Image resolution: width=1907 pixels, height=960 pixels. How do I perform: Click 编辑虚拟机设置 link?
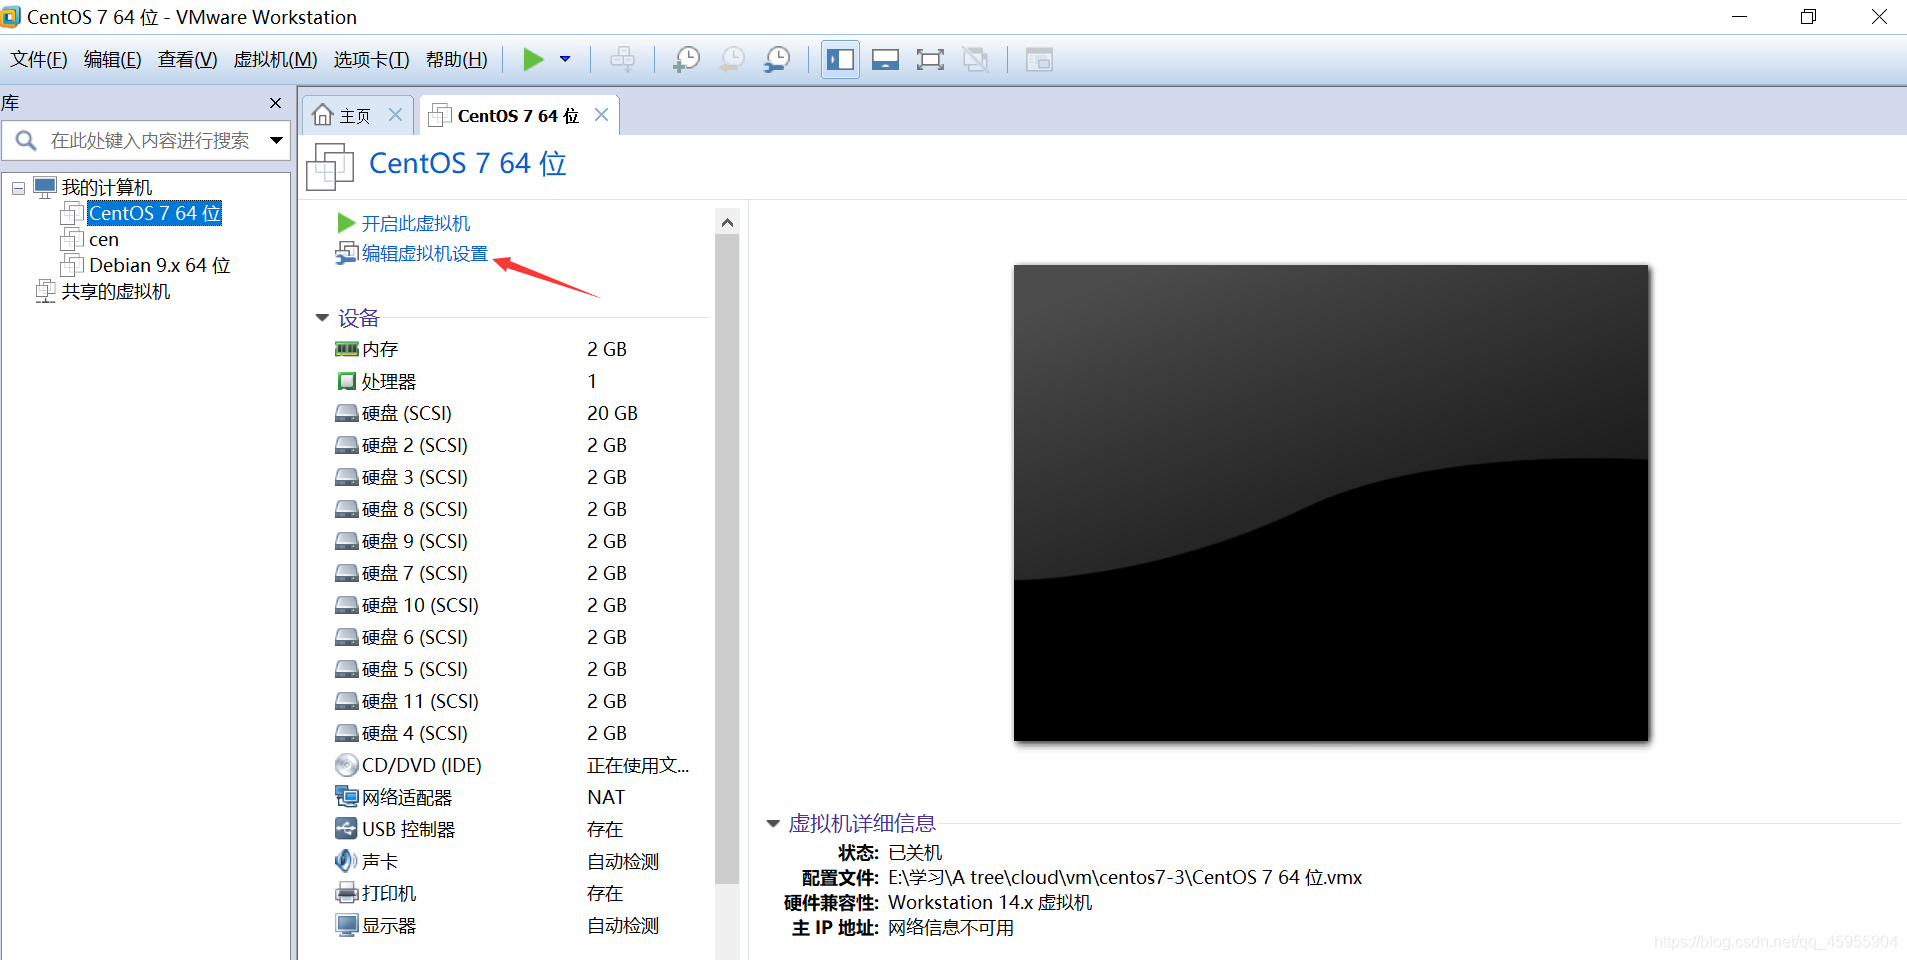425,254
